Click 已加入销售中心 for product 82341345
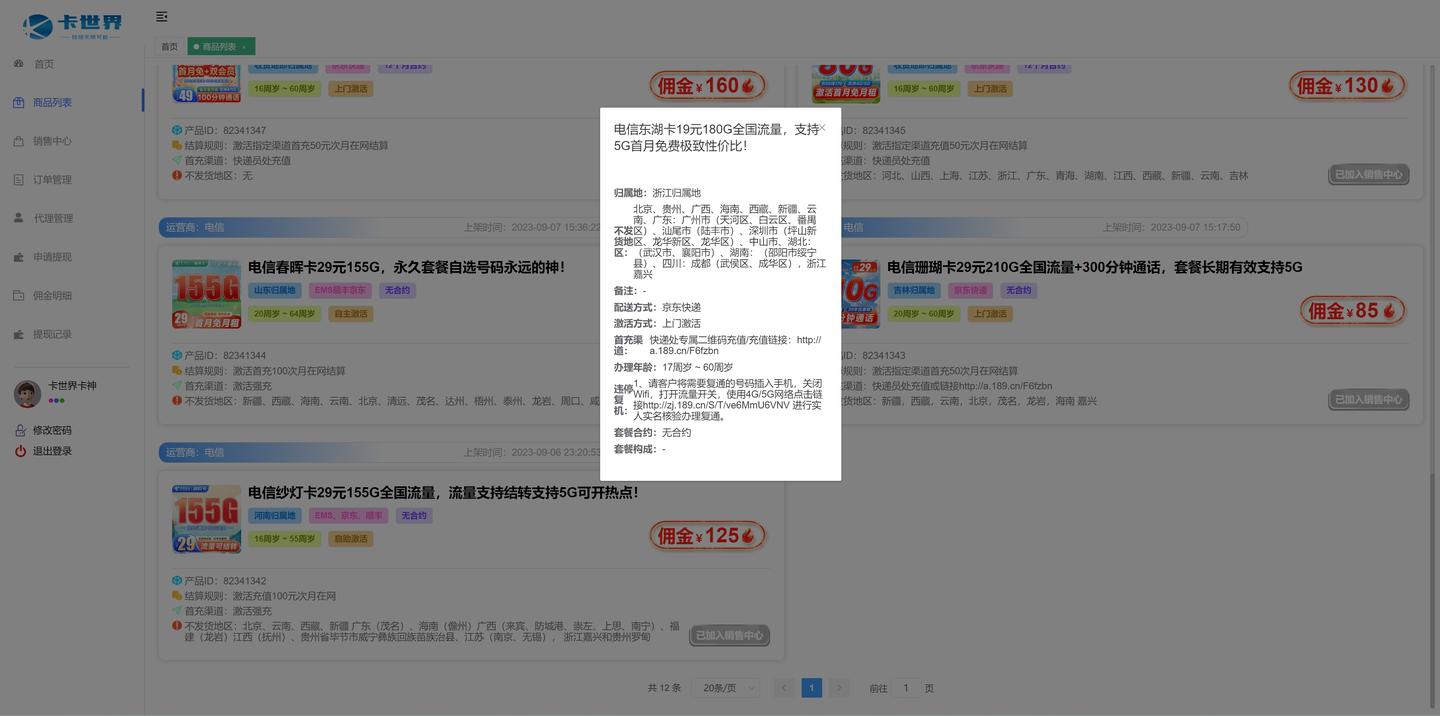 click(1369, 174)
